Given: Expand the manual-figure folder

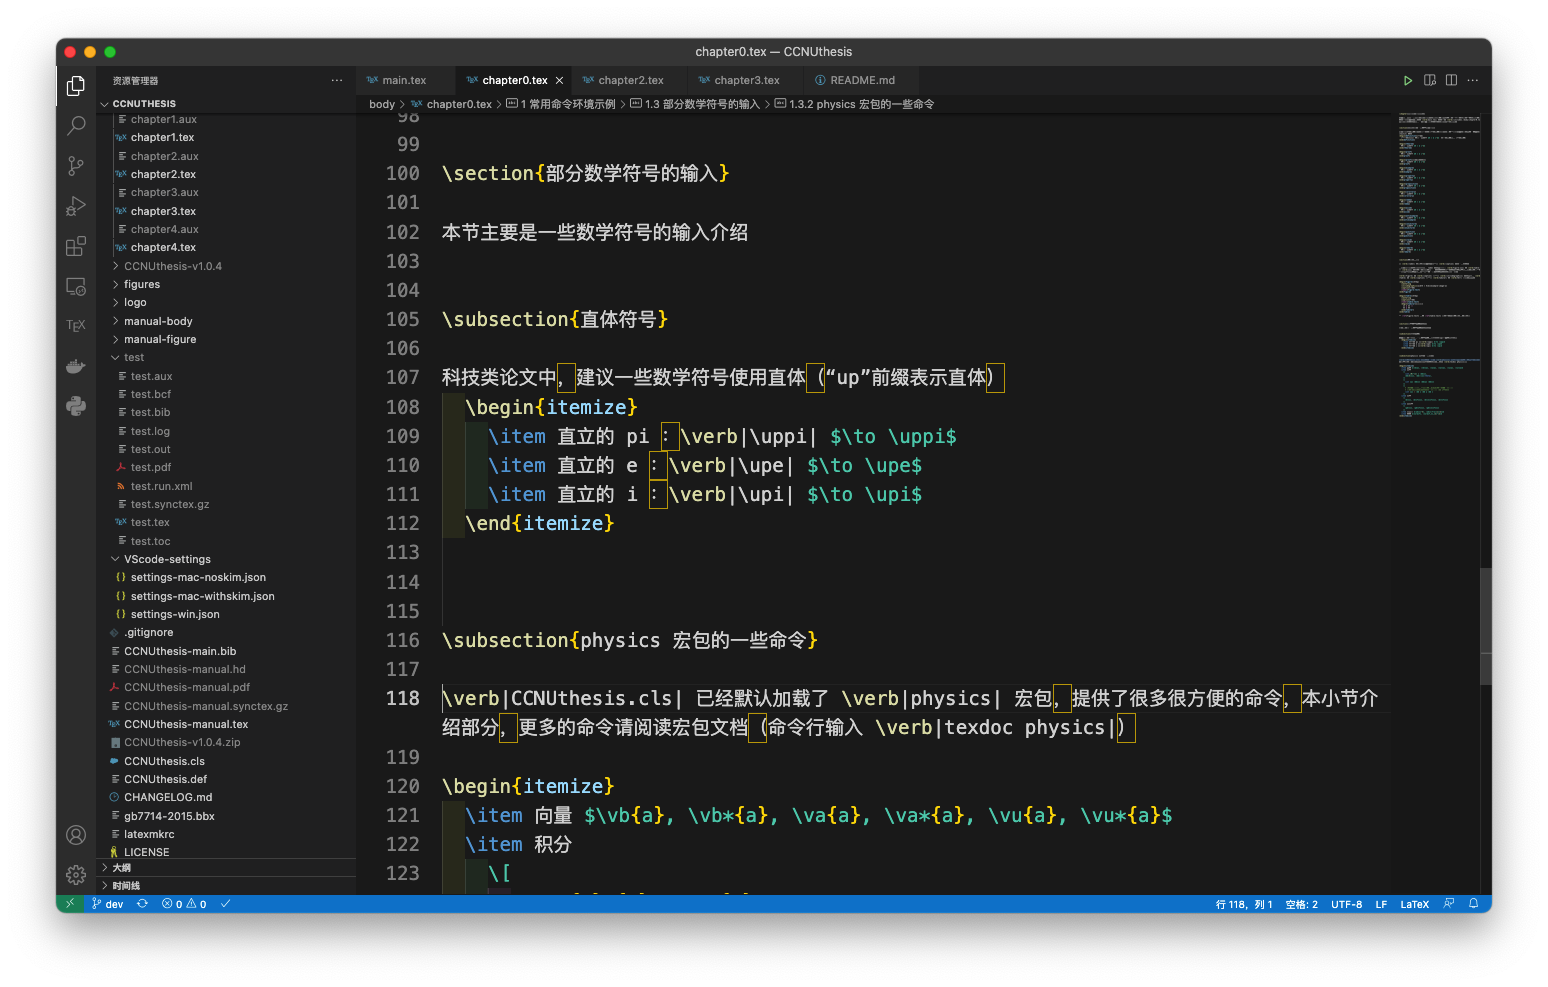Looking at the screenshot, I should (160, 339).
